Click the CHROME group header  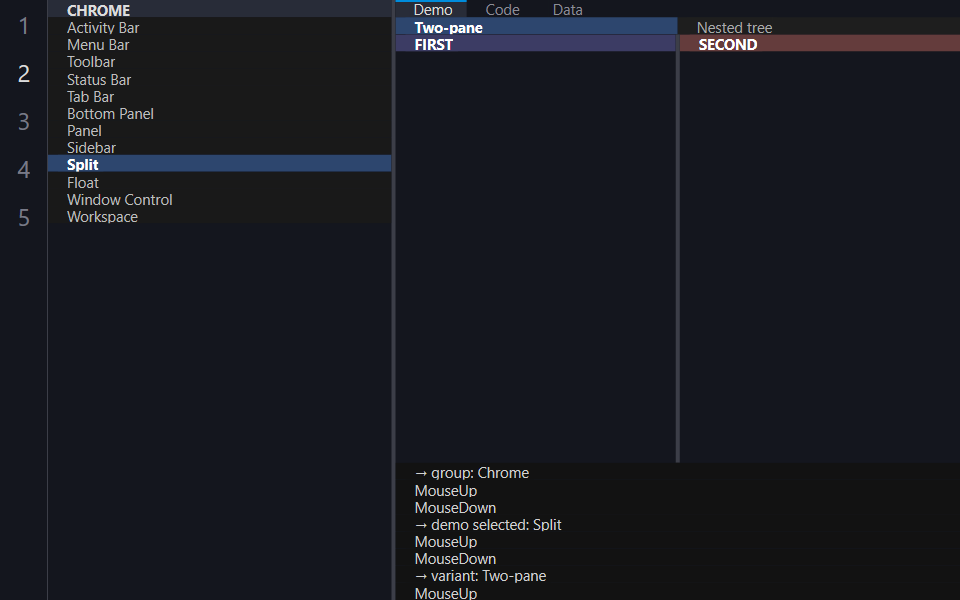coord(219,10)
